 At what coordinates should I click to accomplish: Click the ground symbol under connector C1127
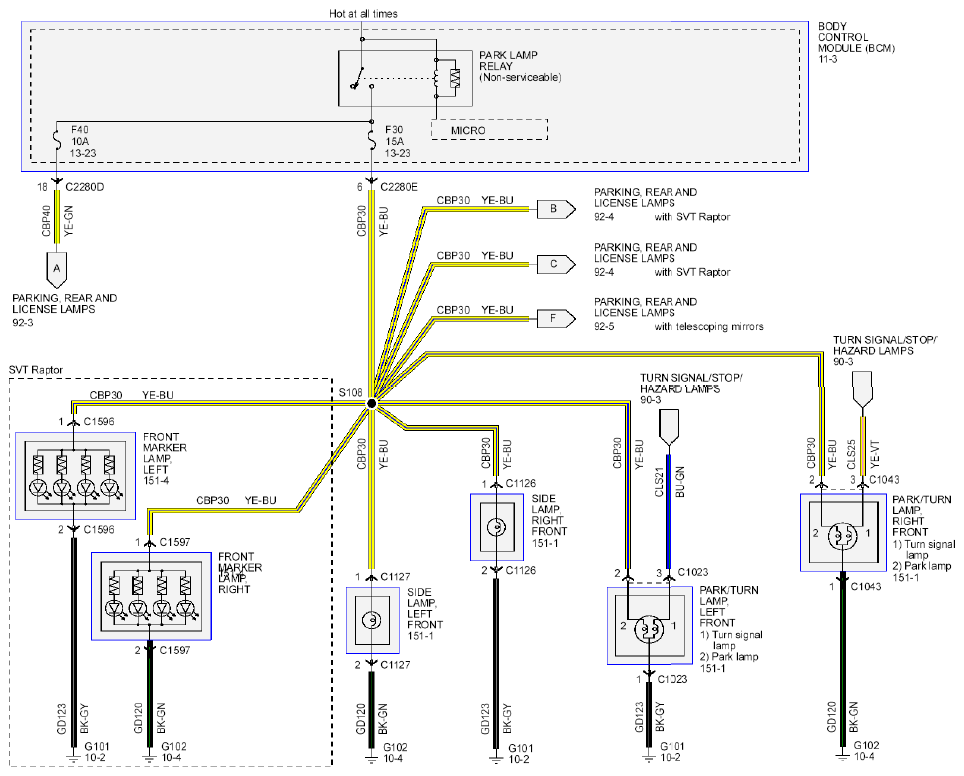[371, 758]
